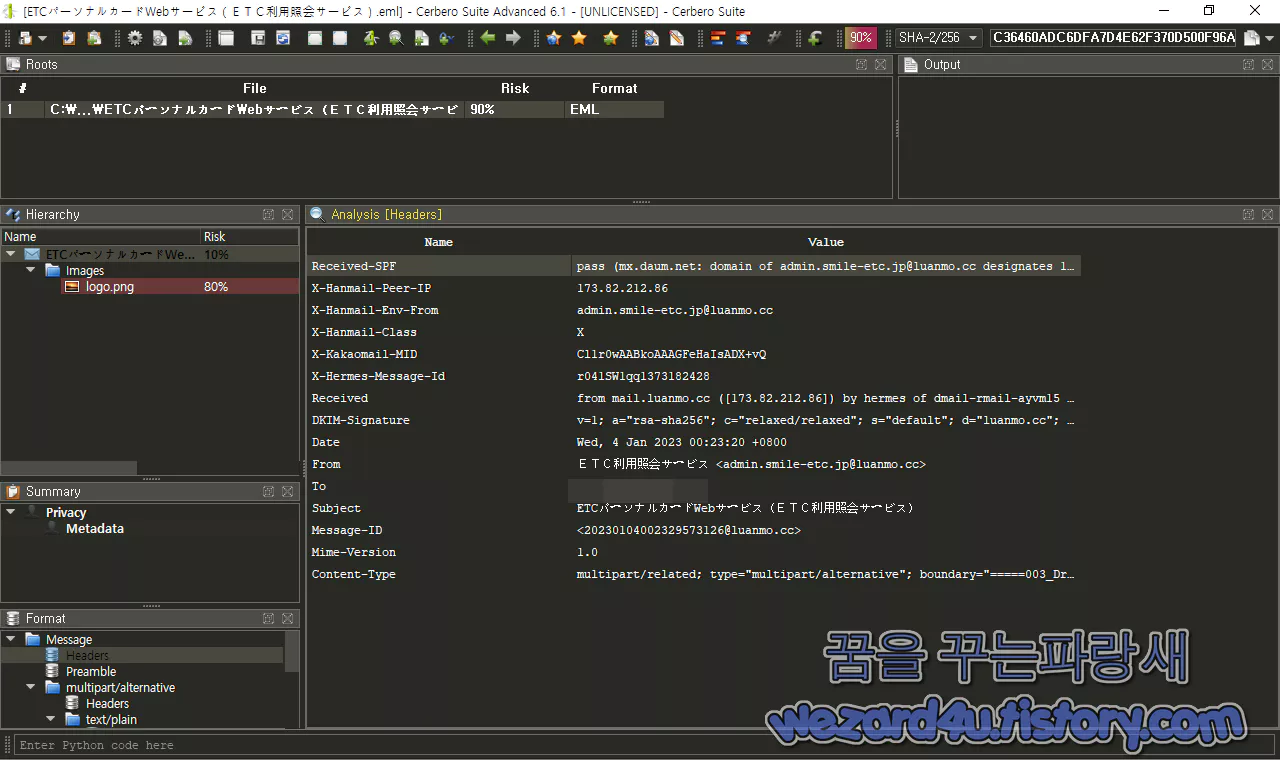Viewport: 1280px width, 760px height.
Task: Close the Roots panel
Action: click(880, 64)
